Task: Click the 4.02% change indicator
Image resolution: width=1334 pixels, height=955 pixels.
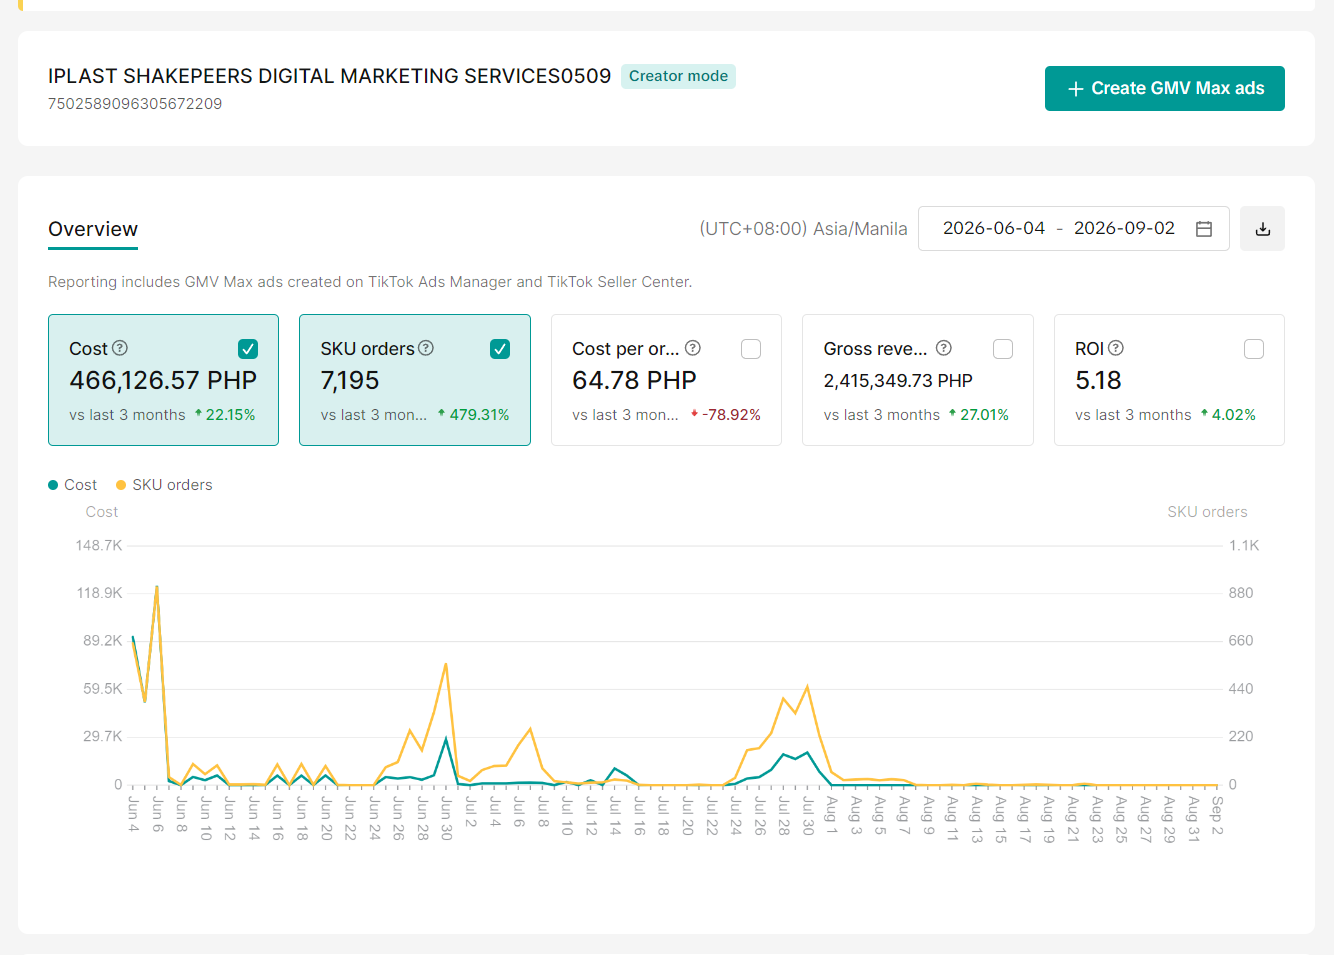Action: (x=1228, y=415)
